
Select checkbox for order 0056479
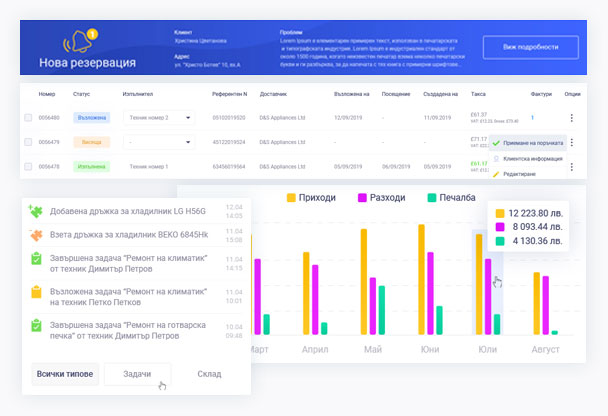[x=28, y=142]
